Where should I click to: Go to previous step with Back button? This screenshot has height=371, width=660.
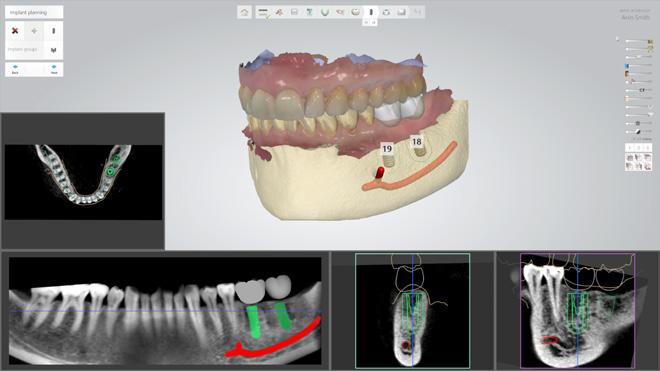tap(15, 69)
